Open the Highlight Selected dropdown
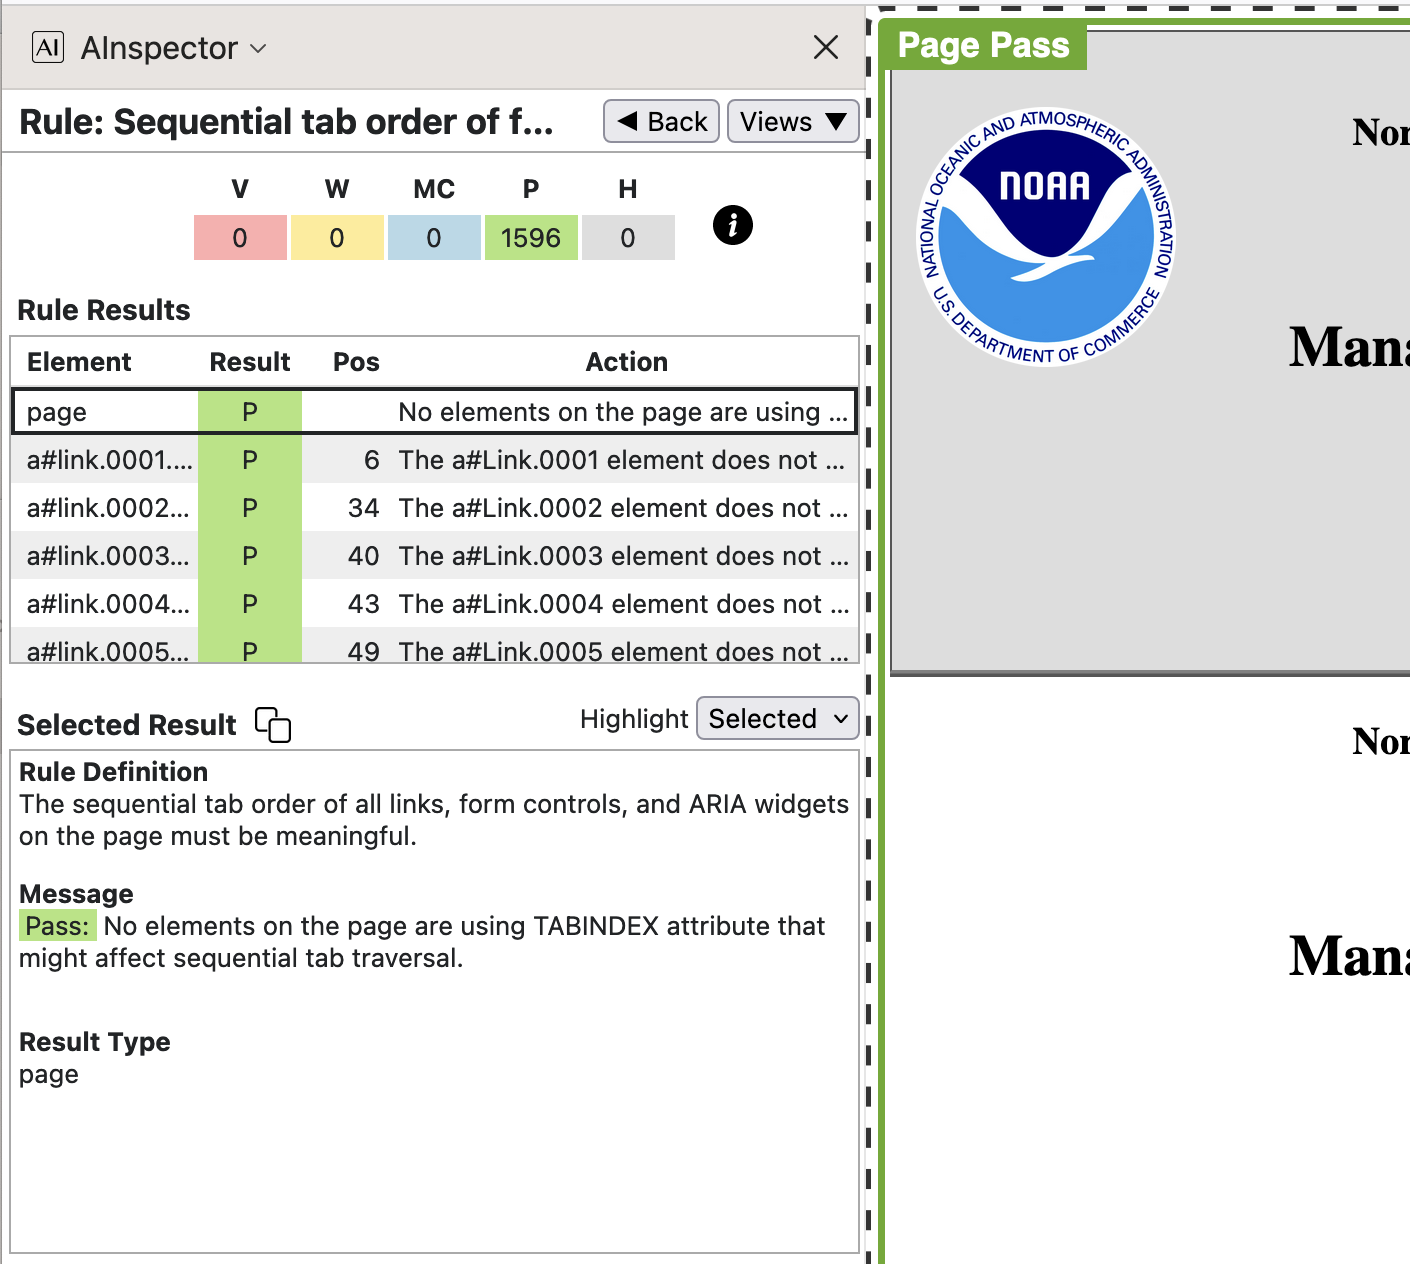The height and width of the screenshot is (1264, 1410). coord(777,719)
